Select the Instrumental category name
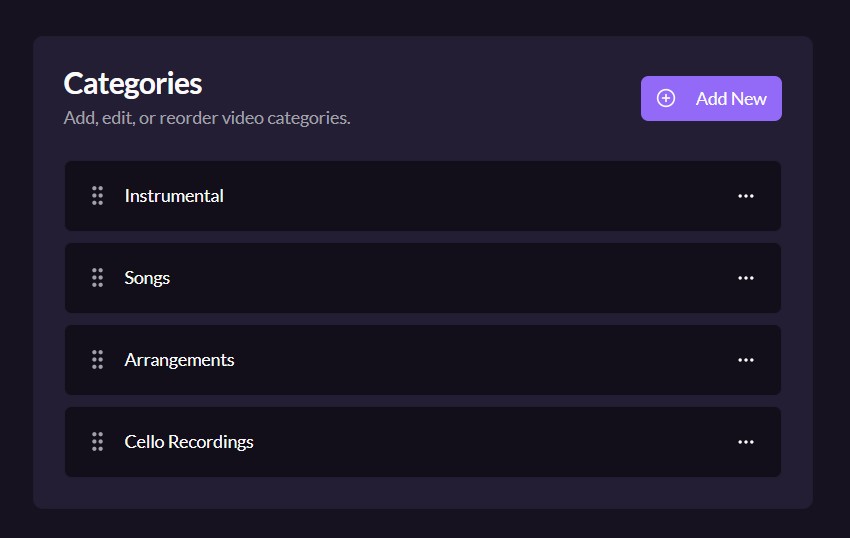 [174, 196]
